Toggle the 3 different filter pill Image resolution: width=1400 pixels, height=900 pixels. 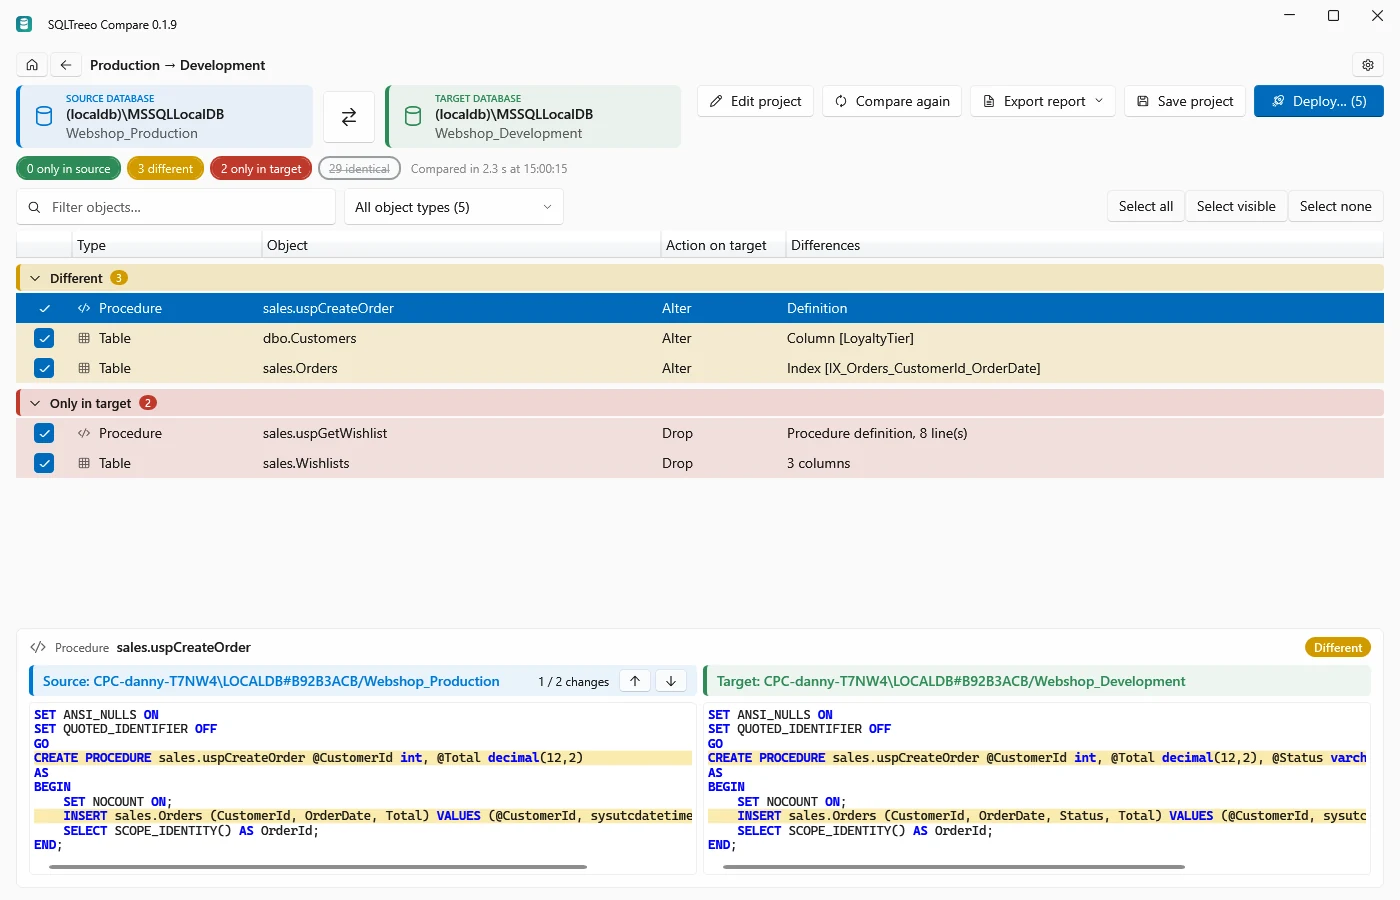(165, 169)
